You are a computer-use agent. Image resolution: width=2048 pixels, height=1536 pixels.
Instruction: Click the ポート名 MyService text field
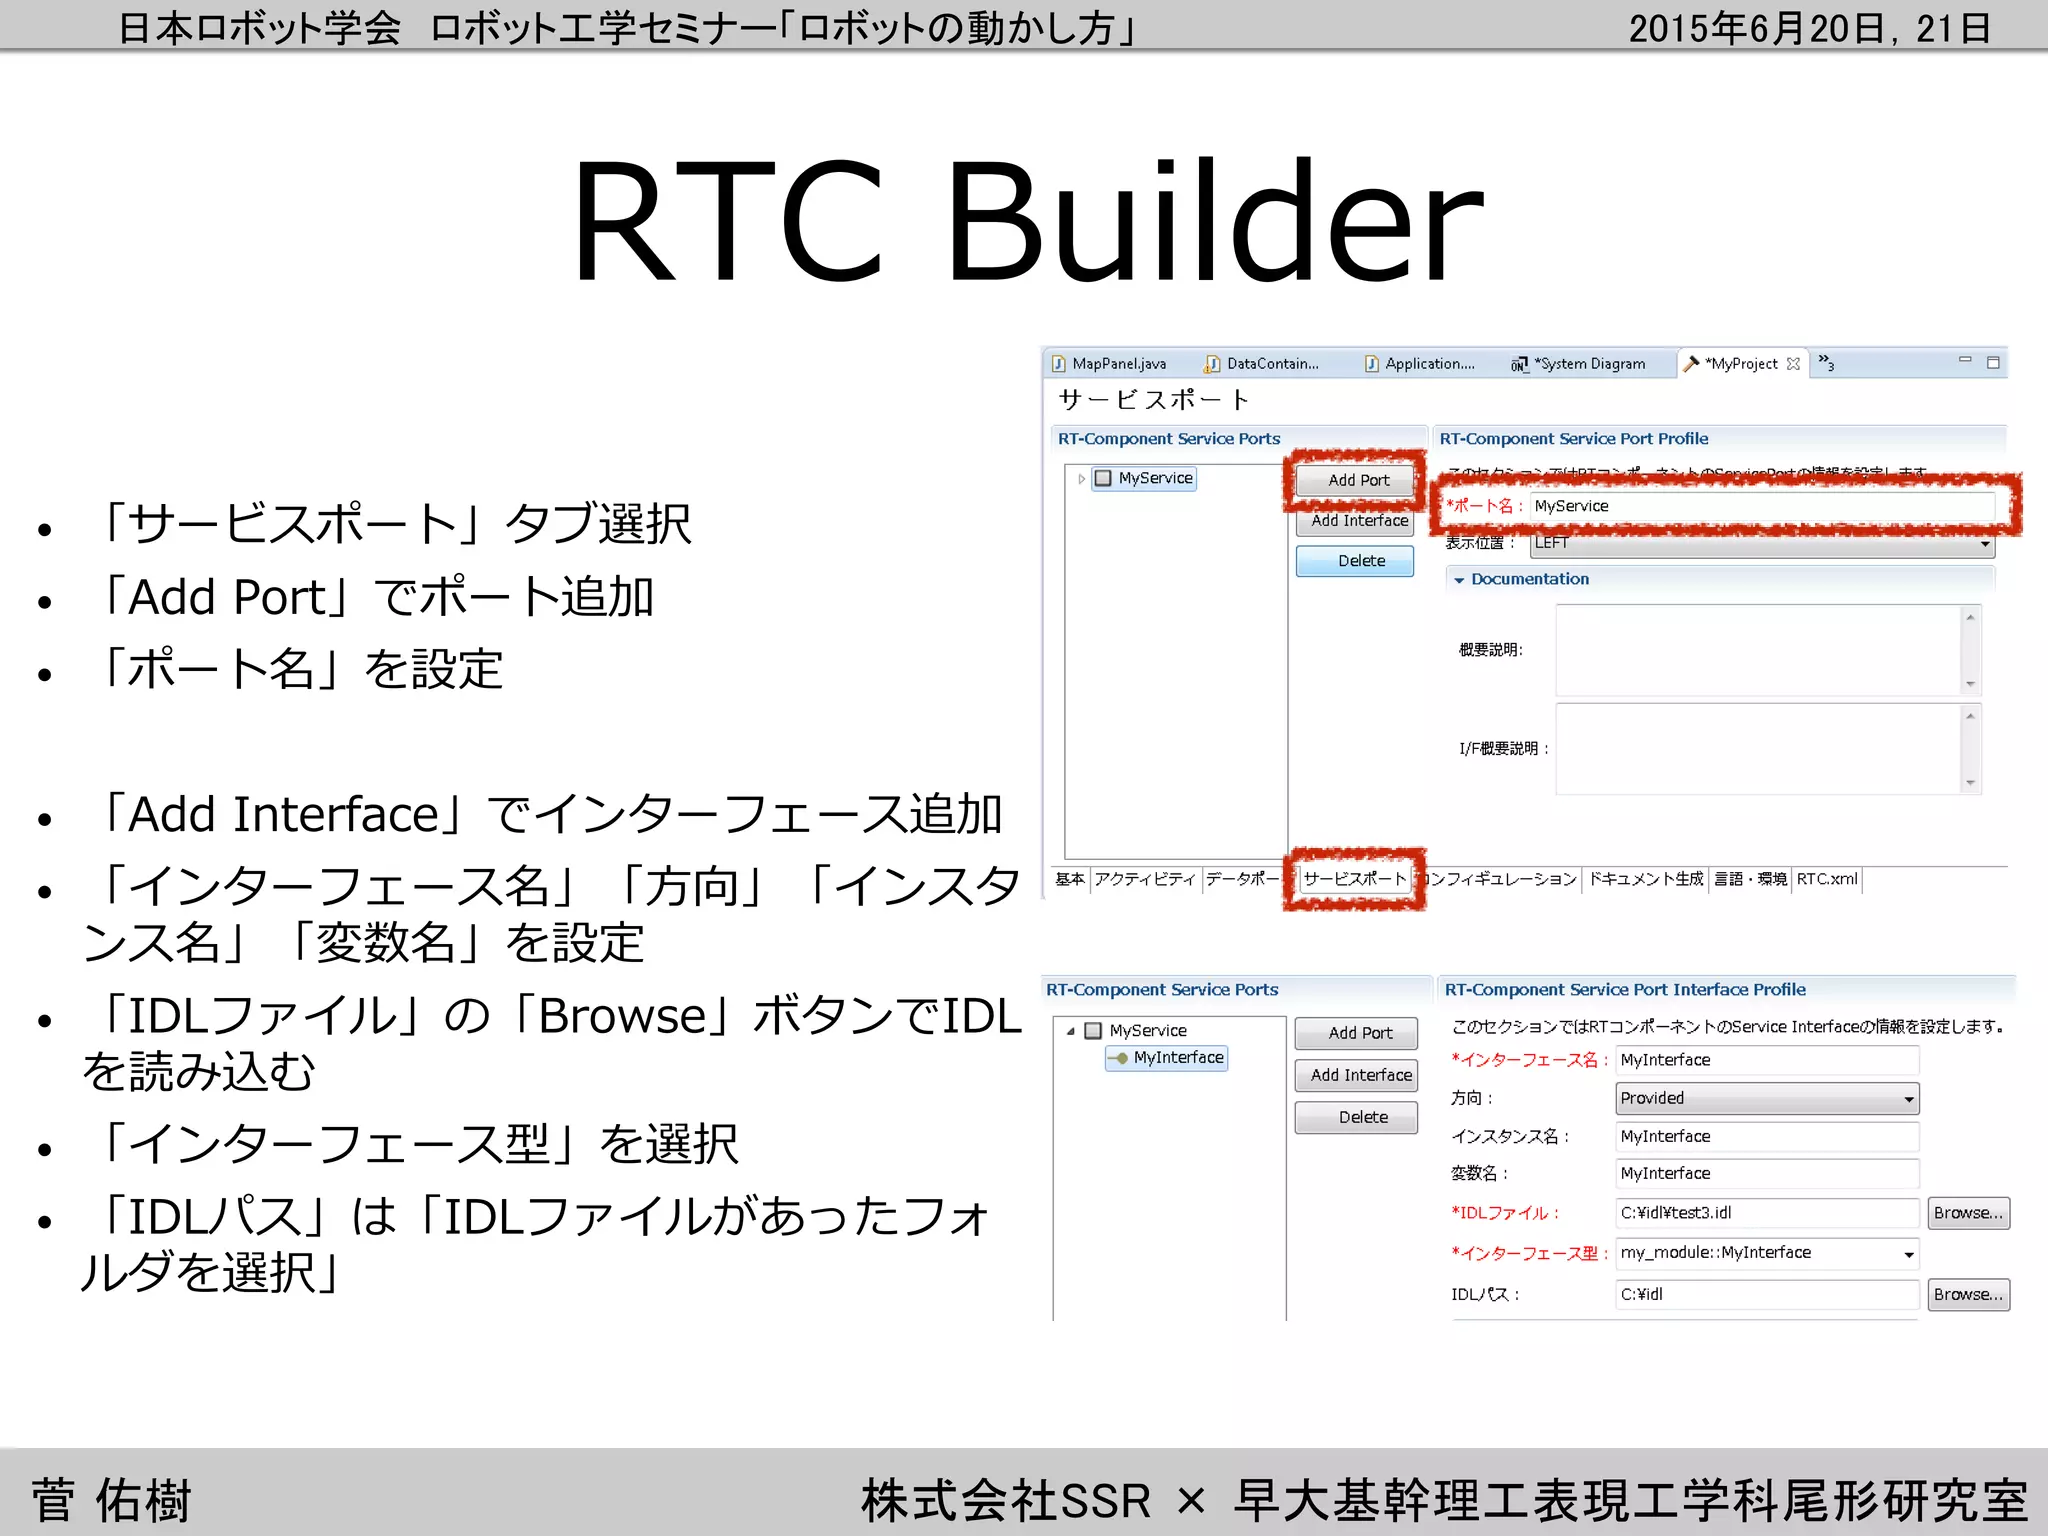coord(1760,506)
